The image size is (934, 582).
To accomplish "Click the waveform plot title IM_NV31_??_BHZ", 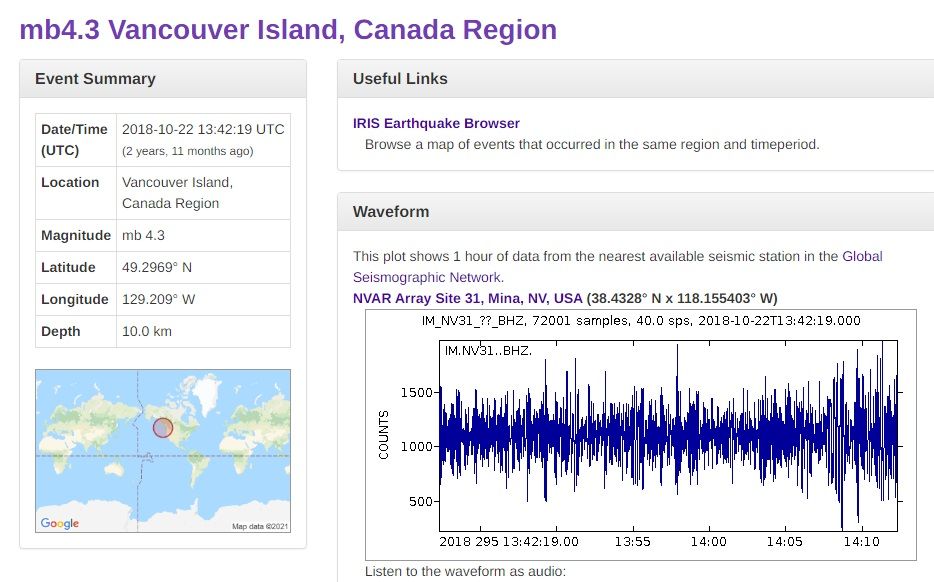I will [x=641, y=321].
